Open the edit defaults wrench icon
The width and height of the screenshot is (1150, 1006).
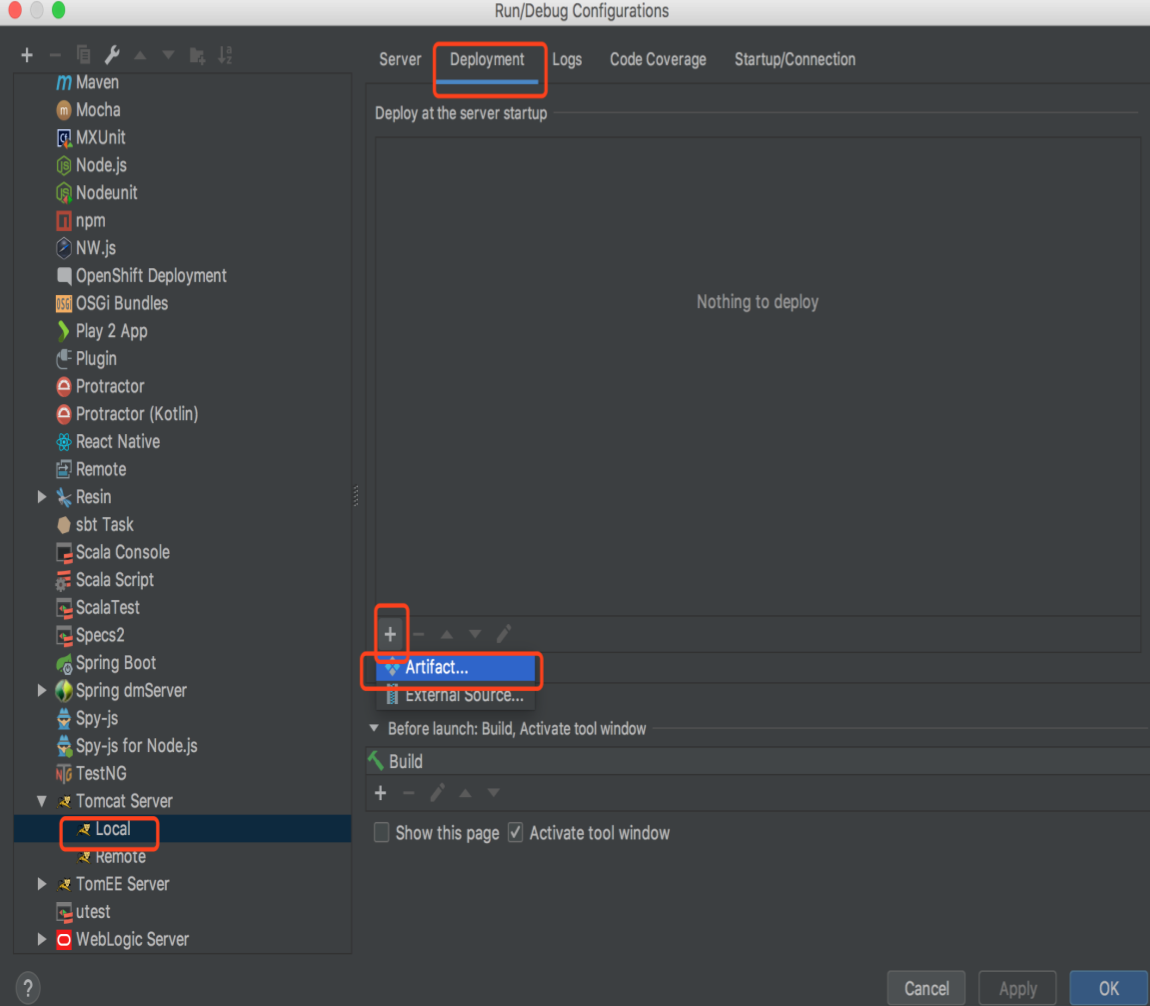click(x=112, y=55)
